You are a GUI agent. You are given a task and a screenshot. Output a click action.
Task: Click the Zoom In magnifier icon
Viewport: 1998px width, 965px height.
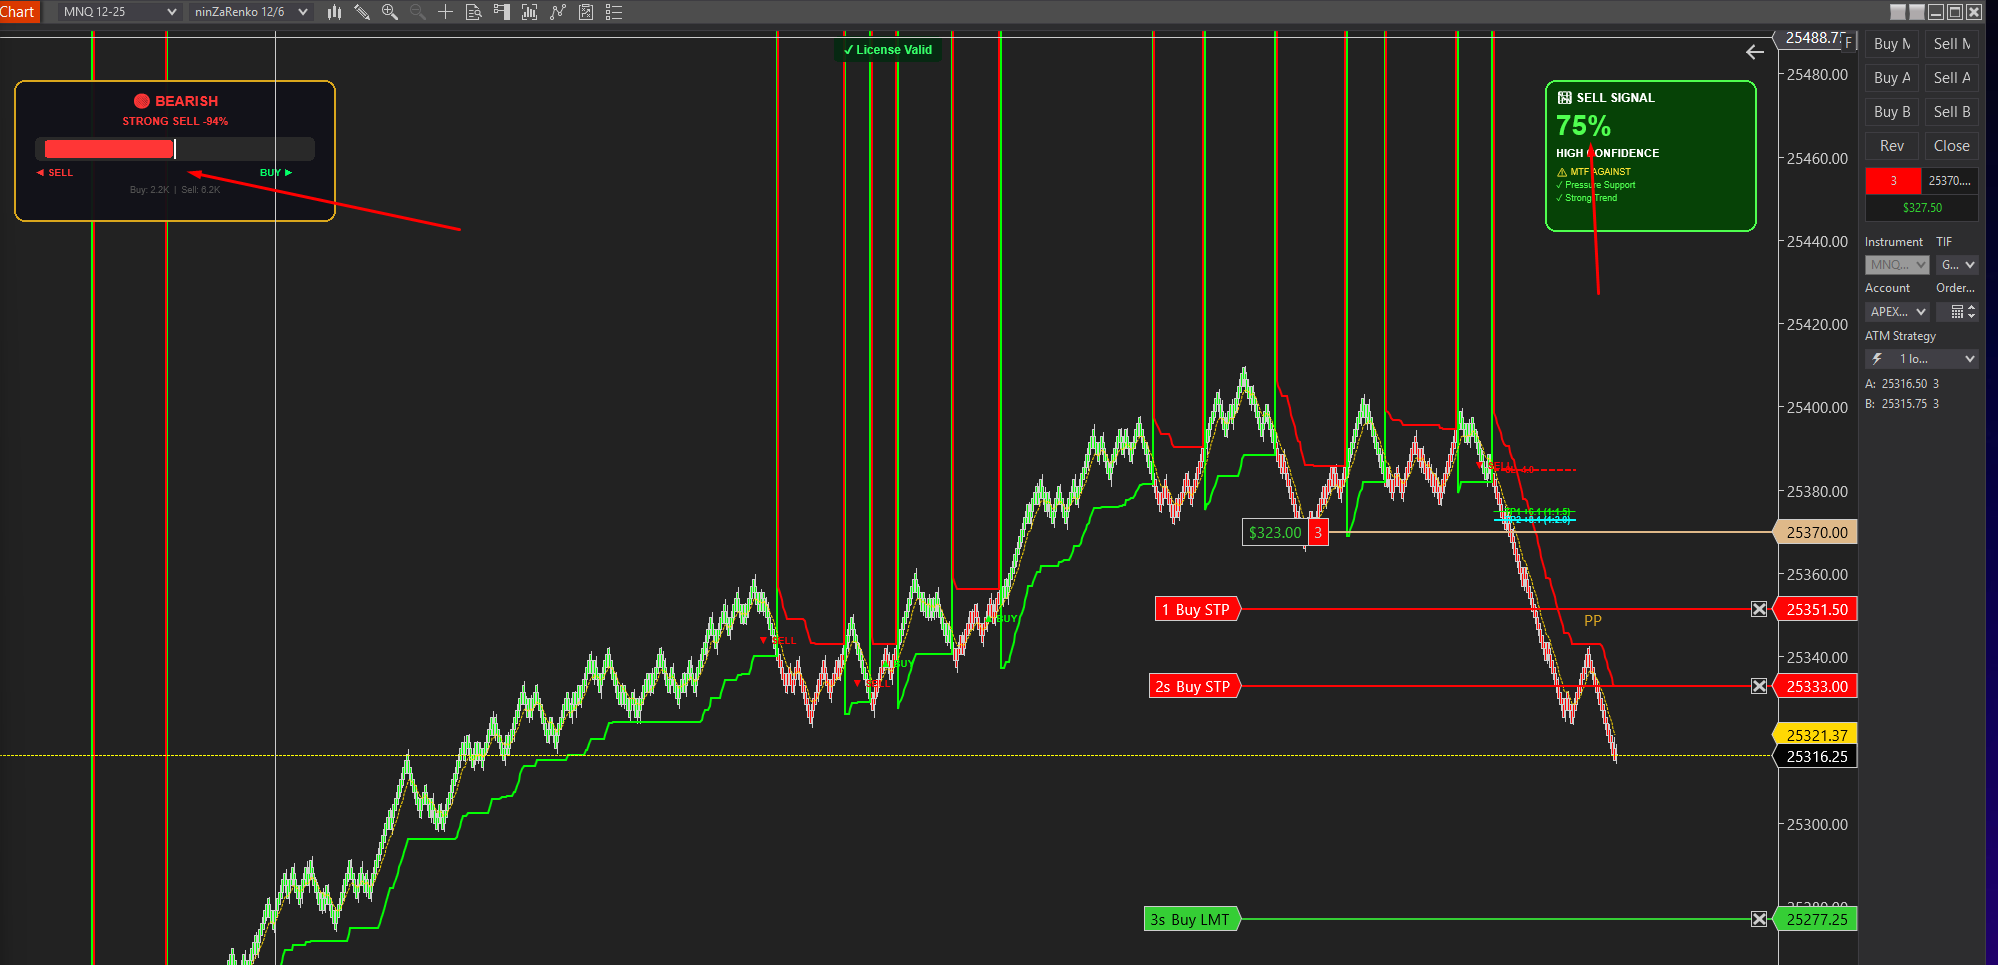[390, 12]
